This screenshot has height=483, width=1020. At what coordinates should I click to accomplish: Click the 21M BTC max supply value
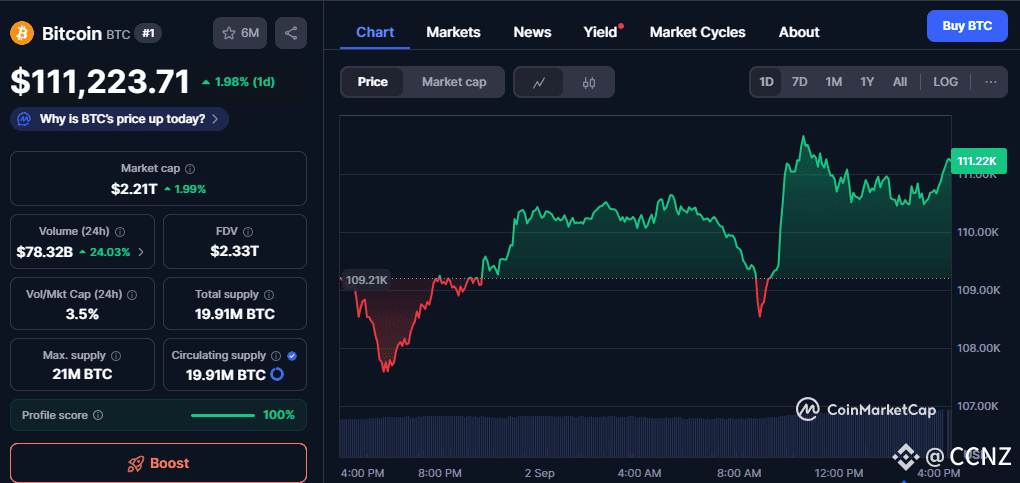pos(82,374)
